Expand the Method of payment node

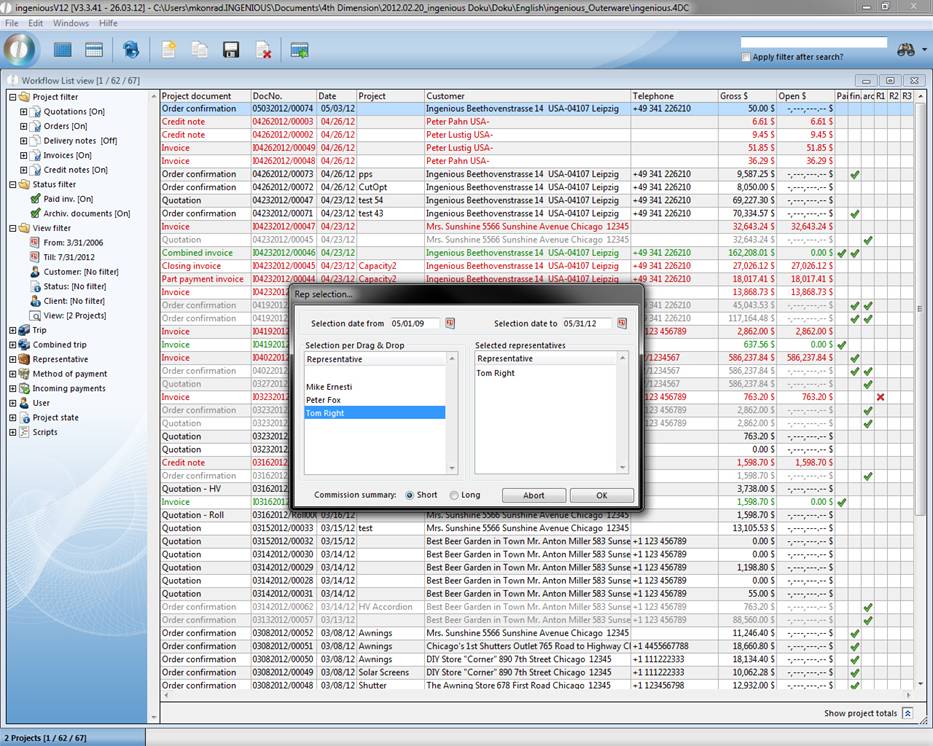pos(13,374)
